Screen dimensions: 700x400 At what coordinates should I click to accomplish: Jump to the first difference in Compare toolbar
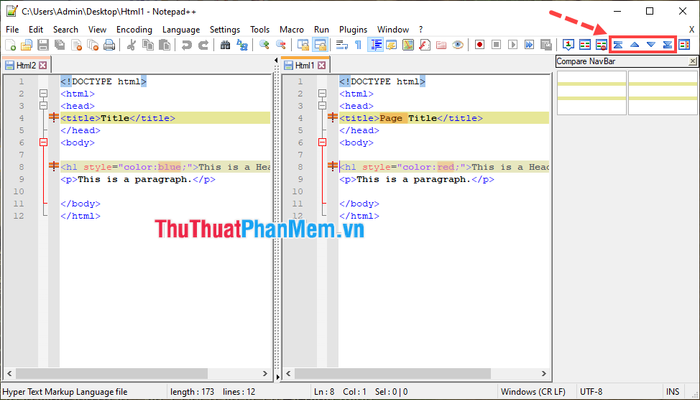pyautogui.click(x=617, y=45)
